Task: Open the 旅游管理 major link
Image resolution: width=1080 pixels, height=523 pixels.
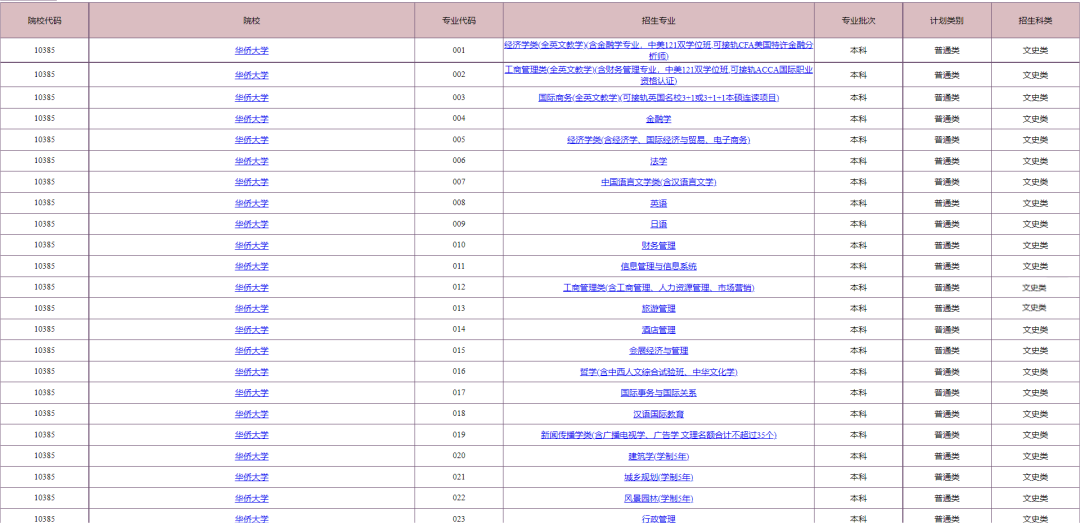Action: (x=658, y=309)
